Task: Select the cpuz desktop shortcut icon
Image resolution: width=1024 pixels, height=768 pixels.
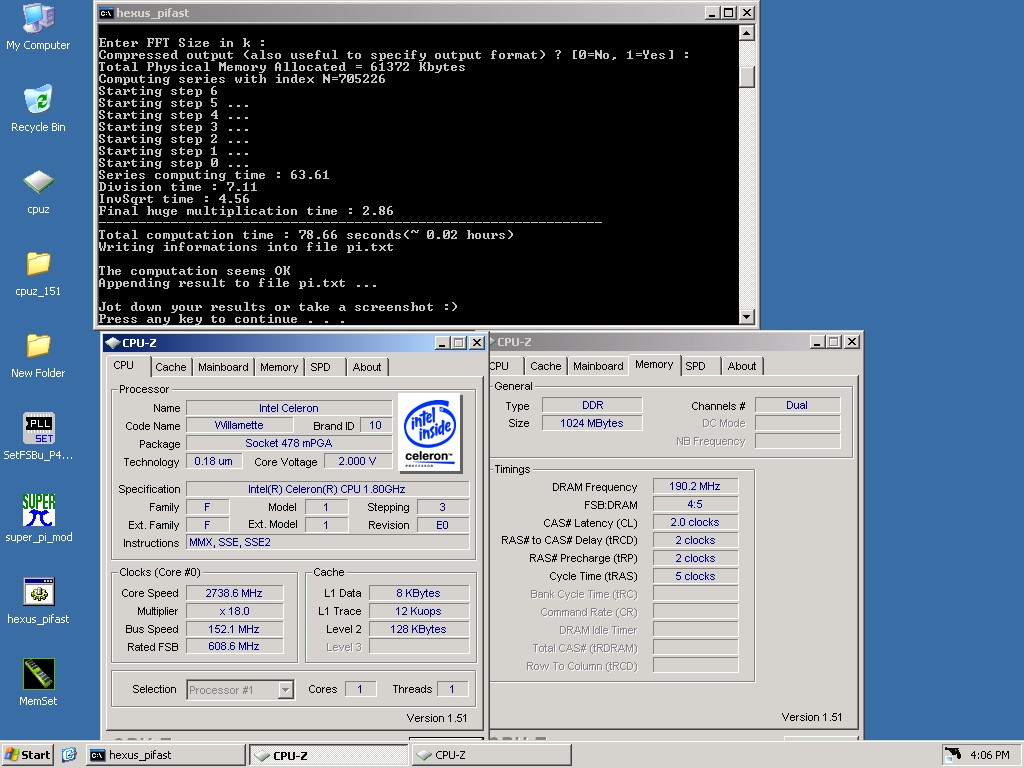Action: 38,192
